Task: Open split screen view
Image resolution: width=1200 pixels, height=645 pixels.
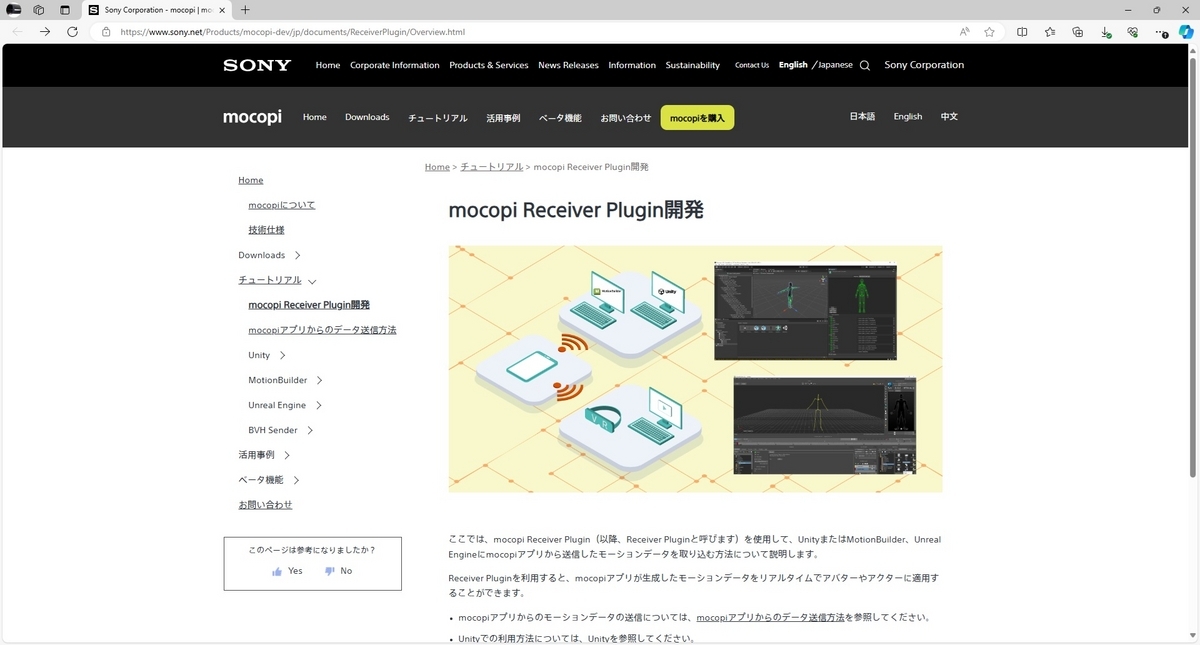Action: coord(1022,32)
